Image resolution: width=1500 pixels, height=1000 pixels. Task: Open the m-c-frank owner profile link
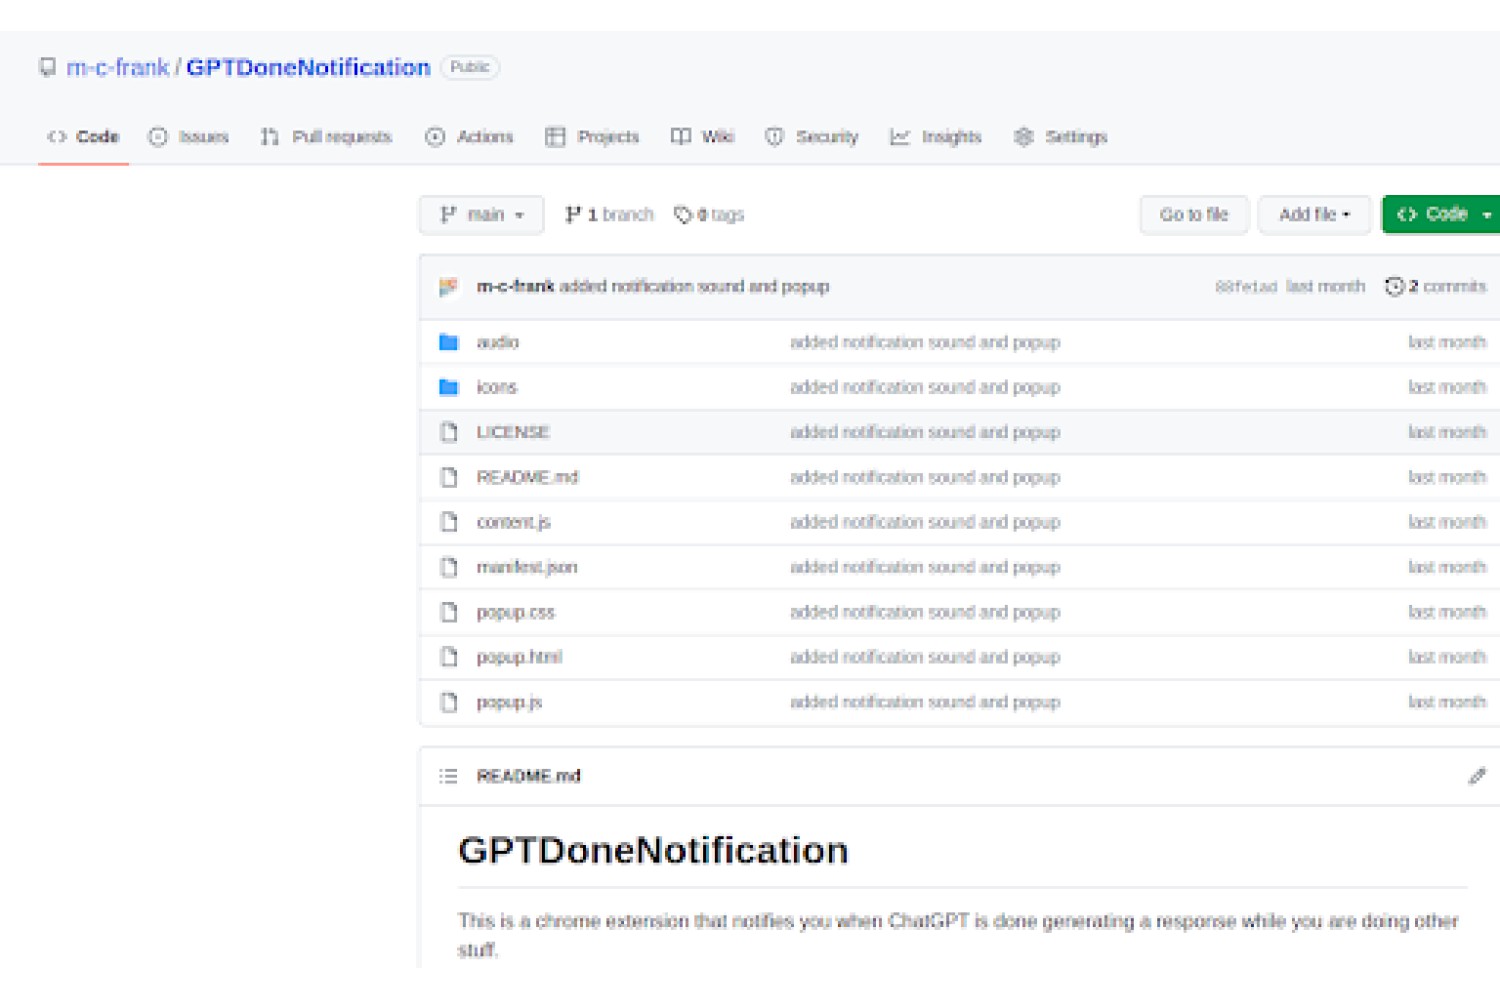coord(118,67)
